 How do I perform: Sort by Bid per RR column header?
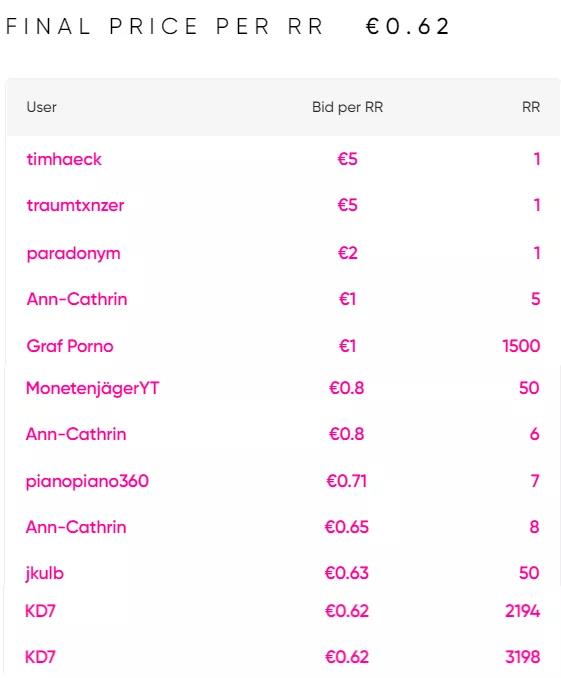coord(347,107)
